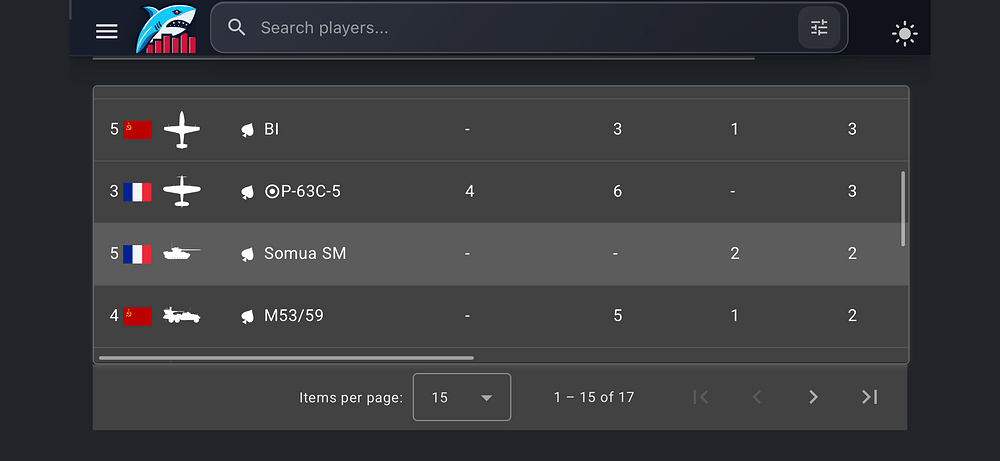Screen dimensions: 1000x461
Task: Jump to the last page
Action: [870, 397]
